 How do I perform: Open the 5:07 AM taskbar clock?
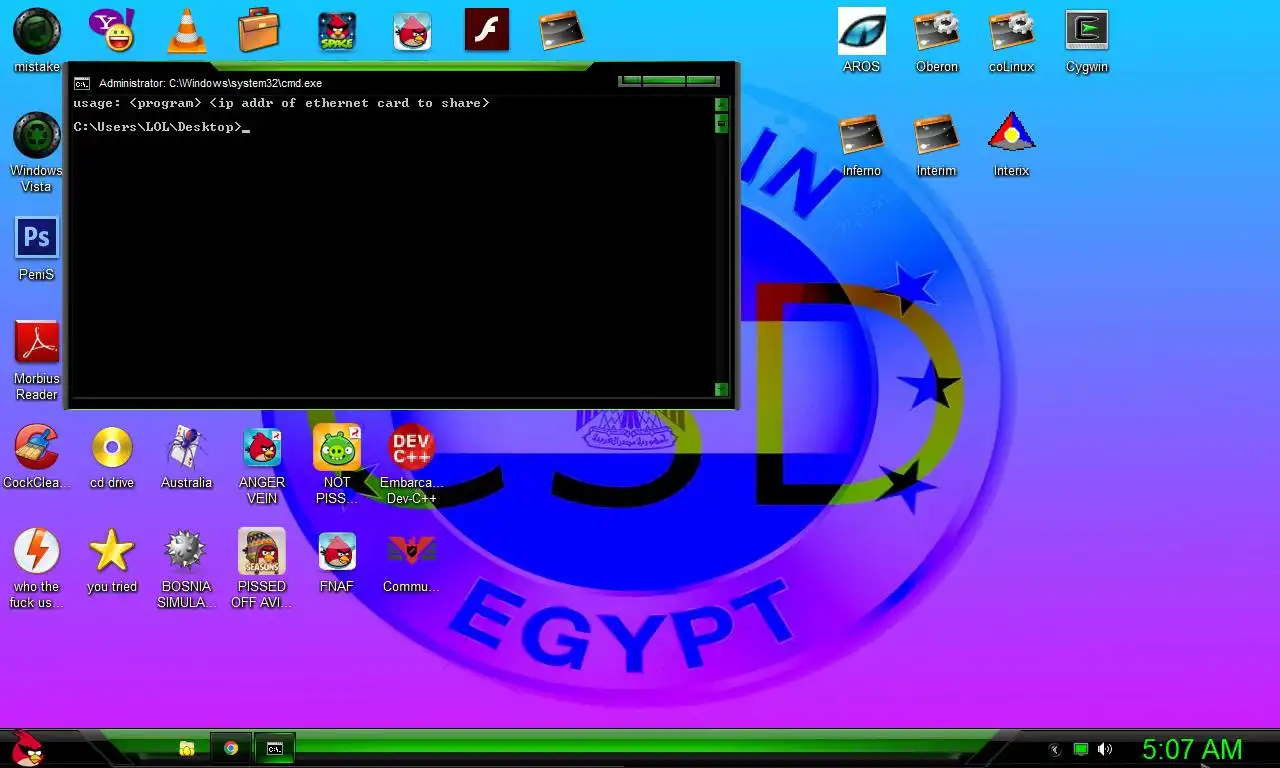coord(1192,749)
